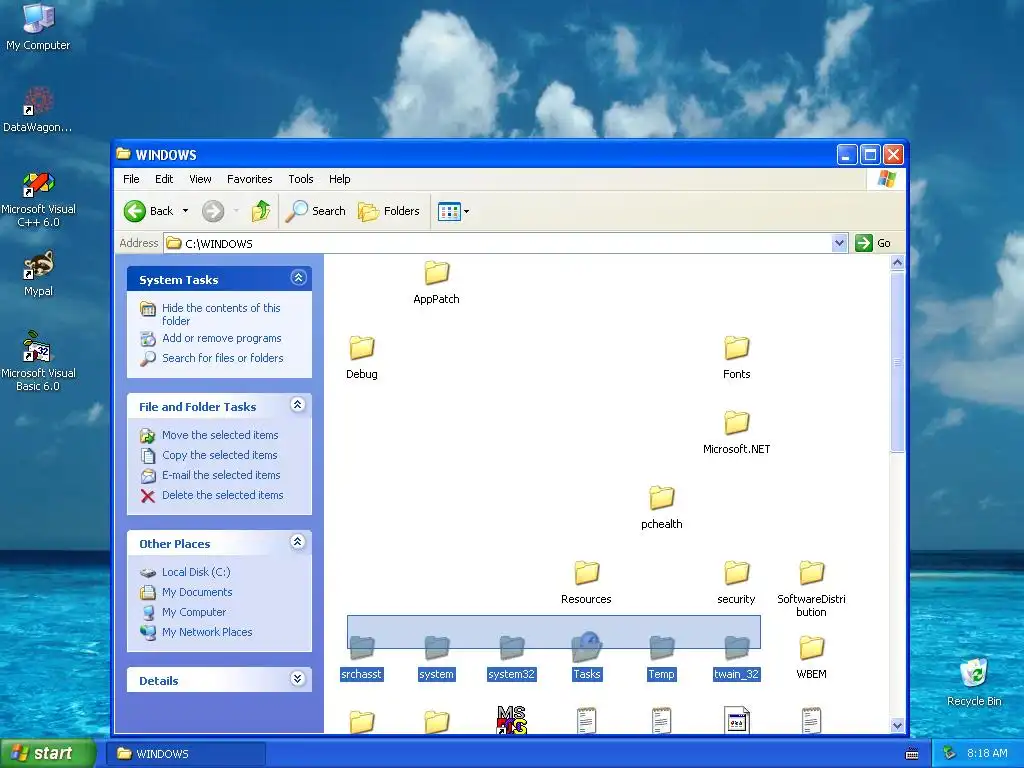Select the srchasst folder
Screen dimensions: 1024x768
(x=362, y=658)
